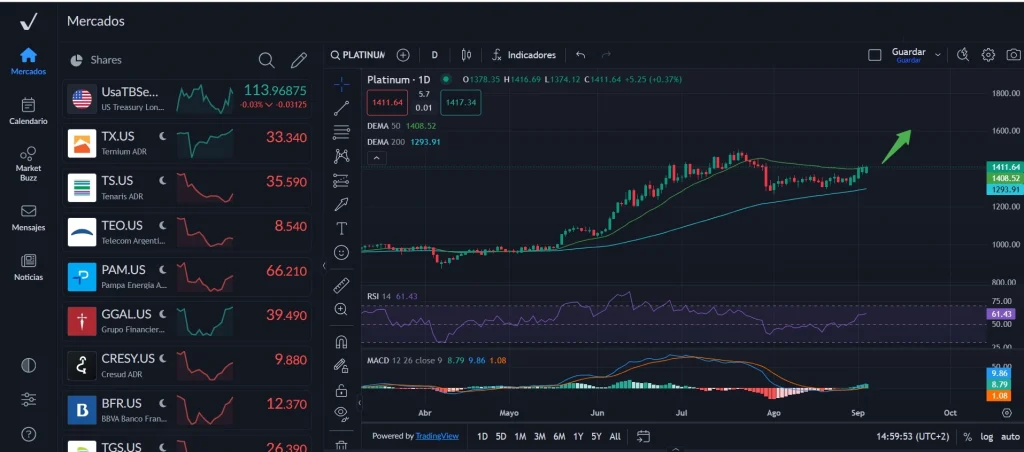Viewport: 1024px width, 452px height.
Task: Select the DEMA 200 indicator legend
Action: pos(404,142)
